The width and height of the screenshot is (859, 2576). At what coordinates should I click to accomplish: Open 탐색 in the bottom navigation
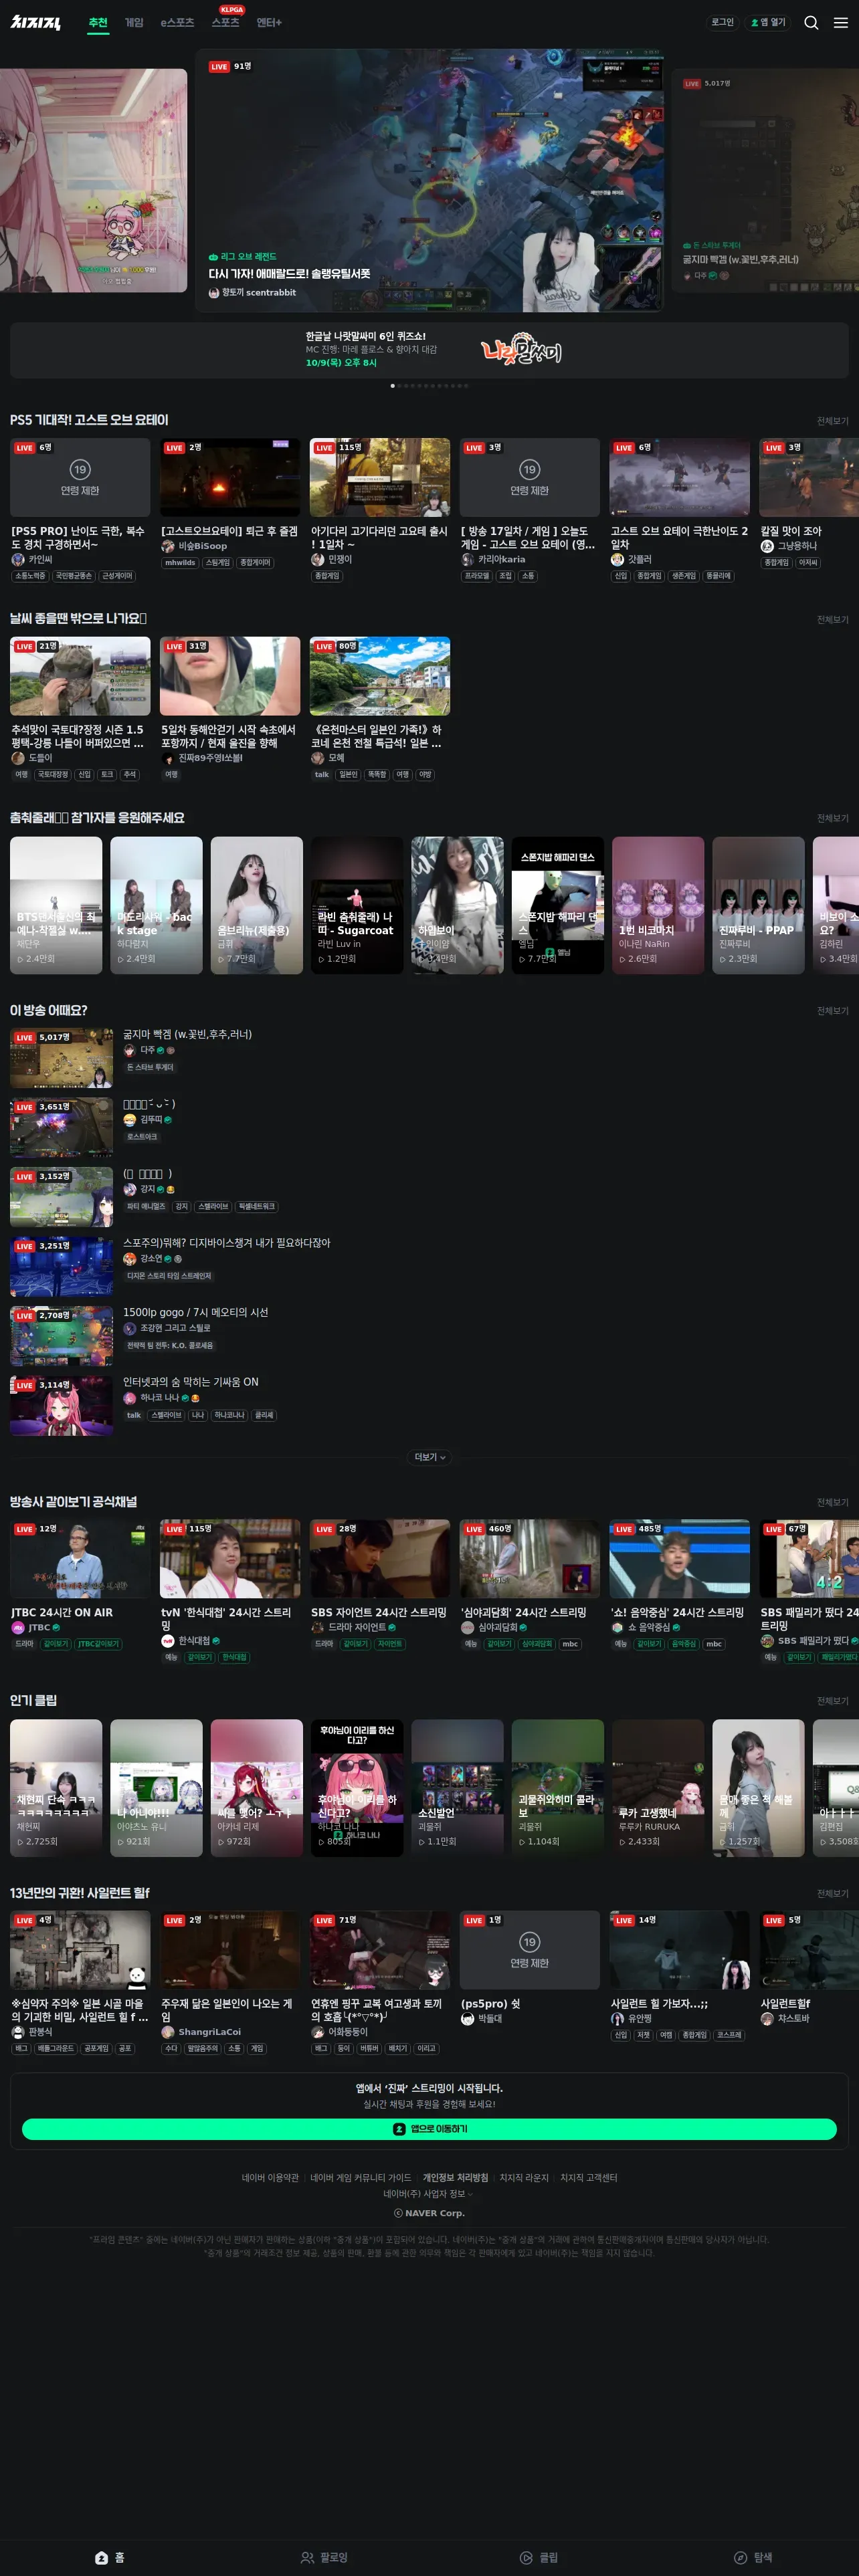(x=753, y=2557)
